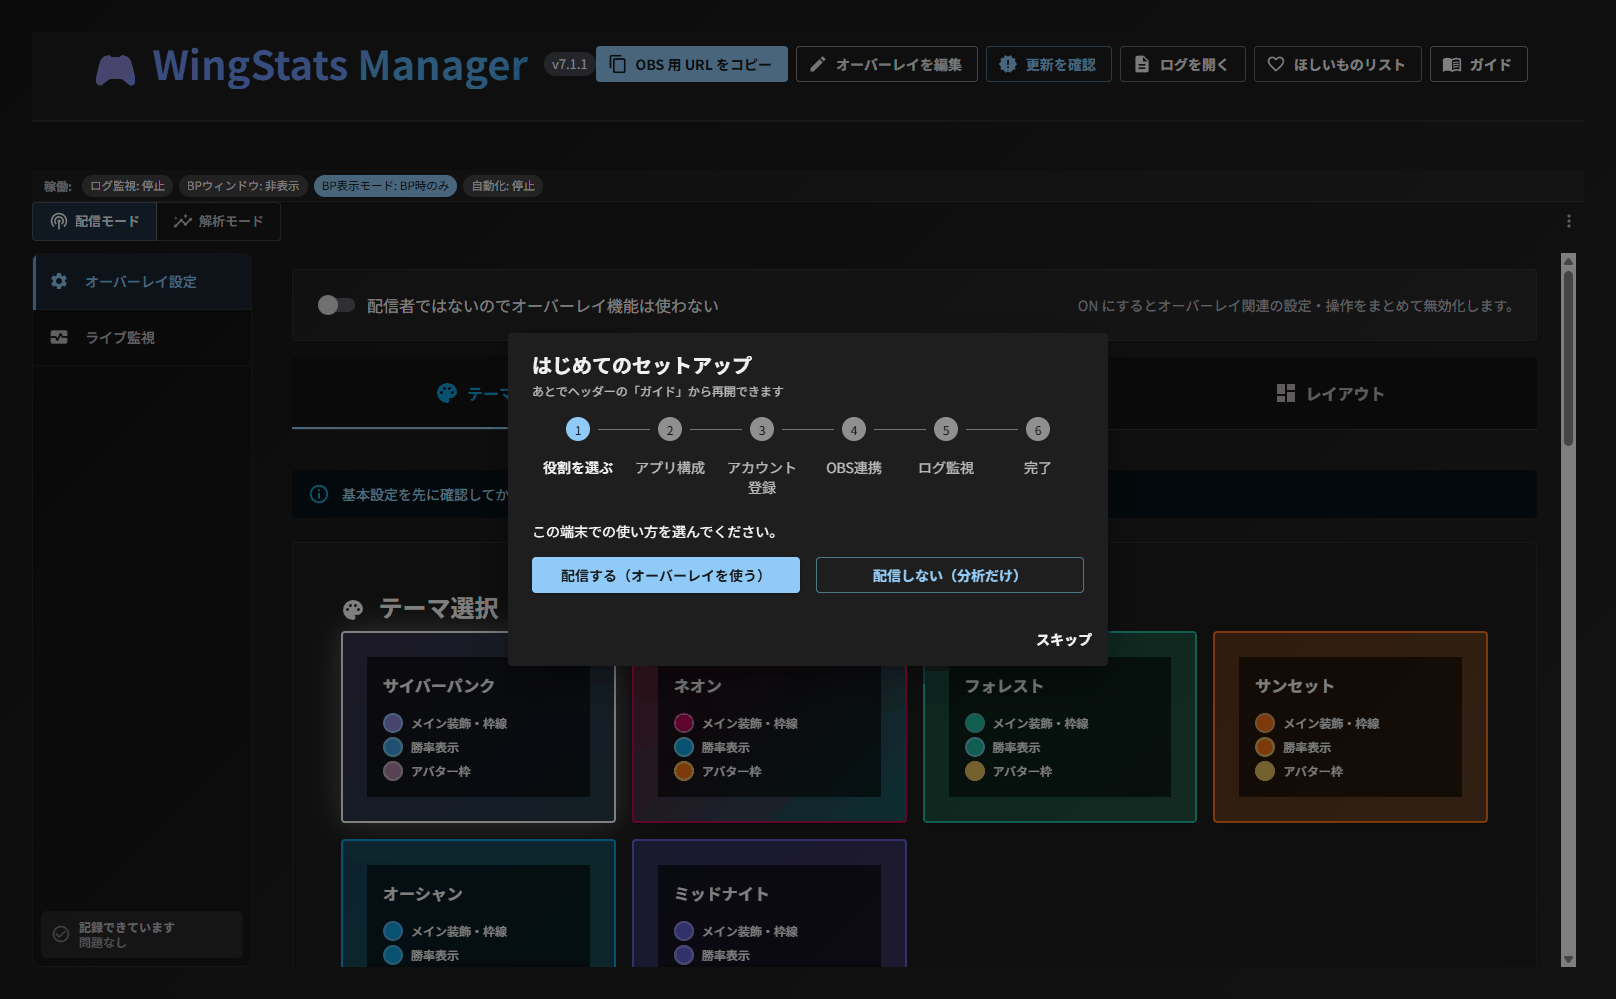Select オーバーレイ設定 in the sidebar
Image resolution: width=1616 pixels, height=999 pixels.
(142, 282)
